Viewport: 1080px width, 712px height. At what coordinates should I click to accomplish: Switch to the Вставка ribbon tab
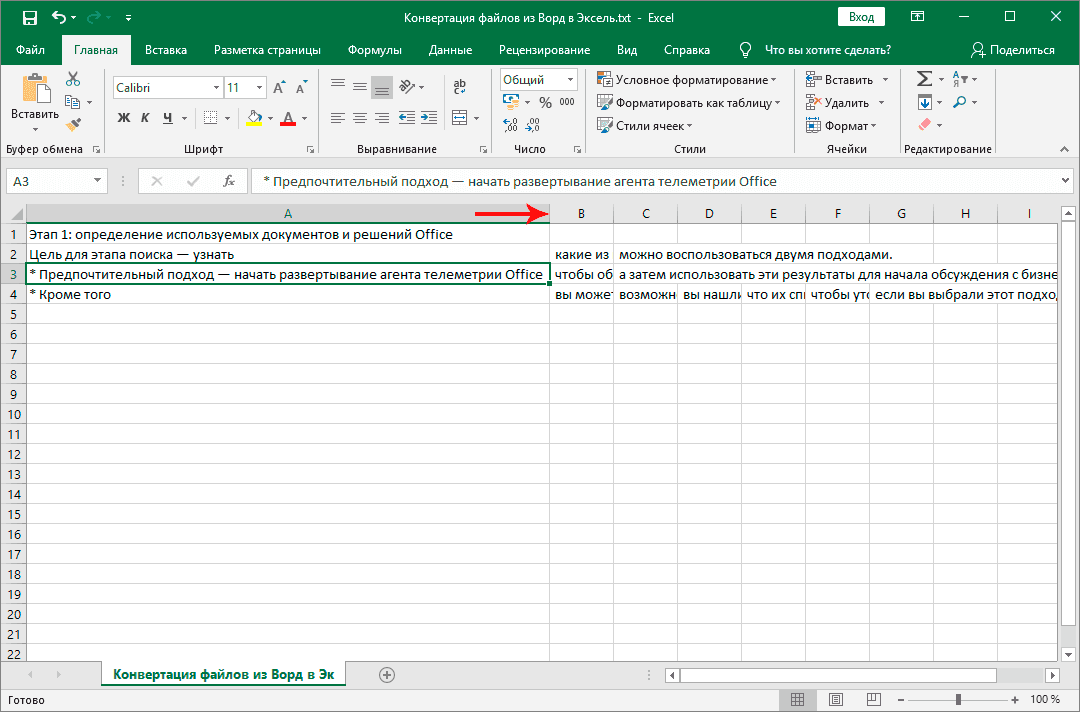click(165, 49)
